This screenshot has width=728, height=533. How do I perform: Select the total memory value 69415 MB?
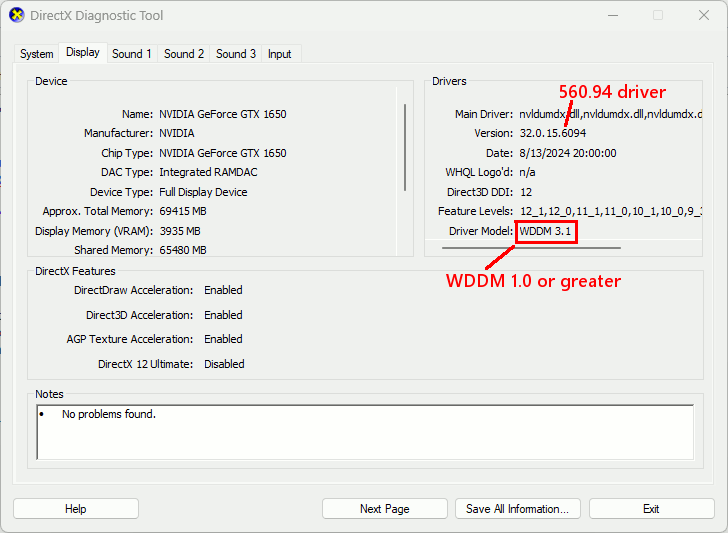click(x=183, y=211)
